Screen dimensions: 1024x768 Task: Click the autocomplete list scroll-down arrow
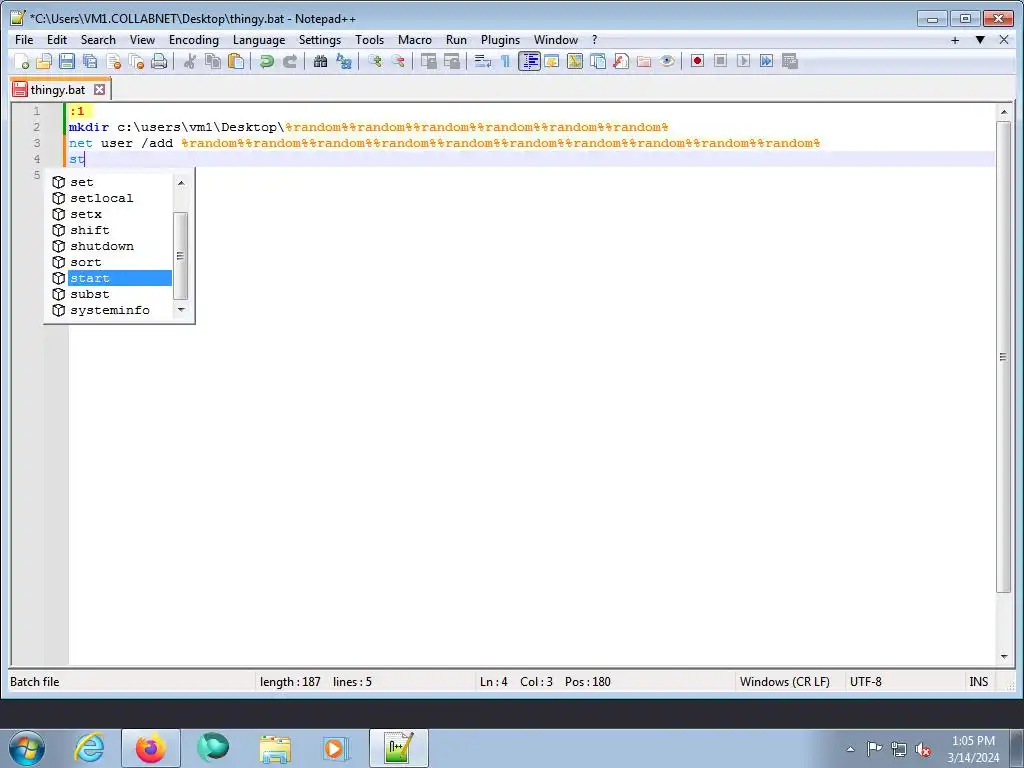pos(181,310)
